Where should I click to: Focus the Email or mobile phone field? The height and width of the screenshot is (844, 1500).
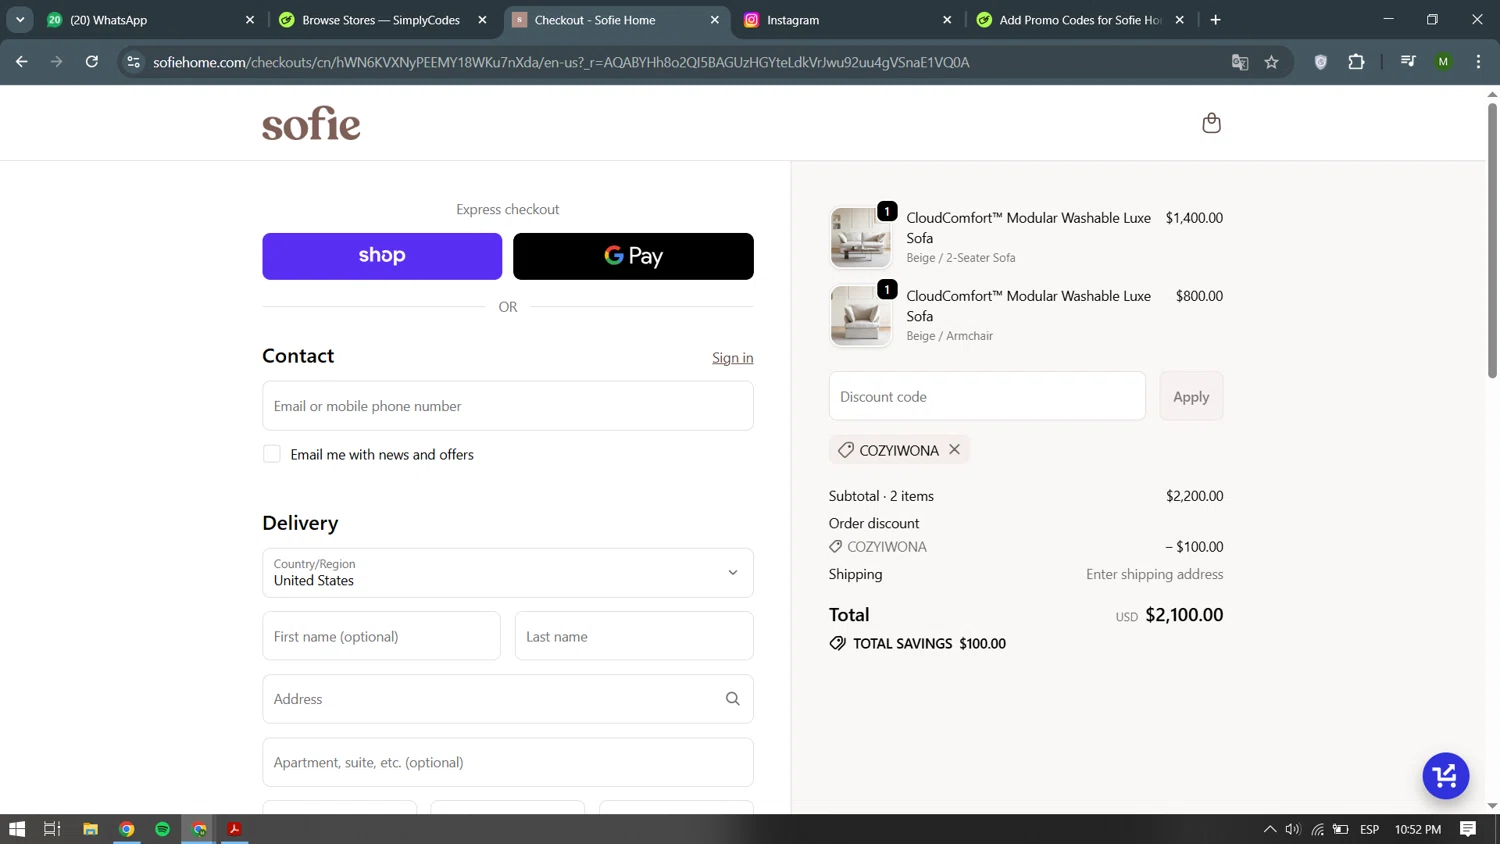tap(508, 406)
